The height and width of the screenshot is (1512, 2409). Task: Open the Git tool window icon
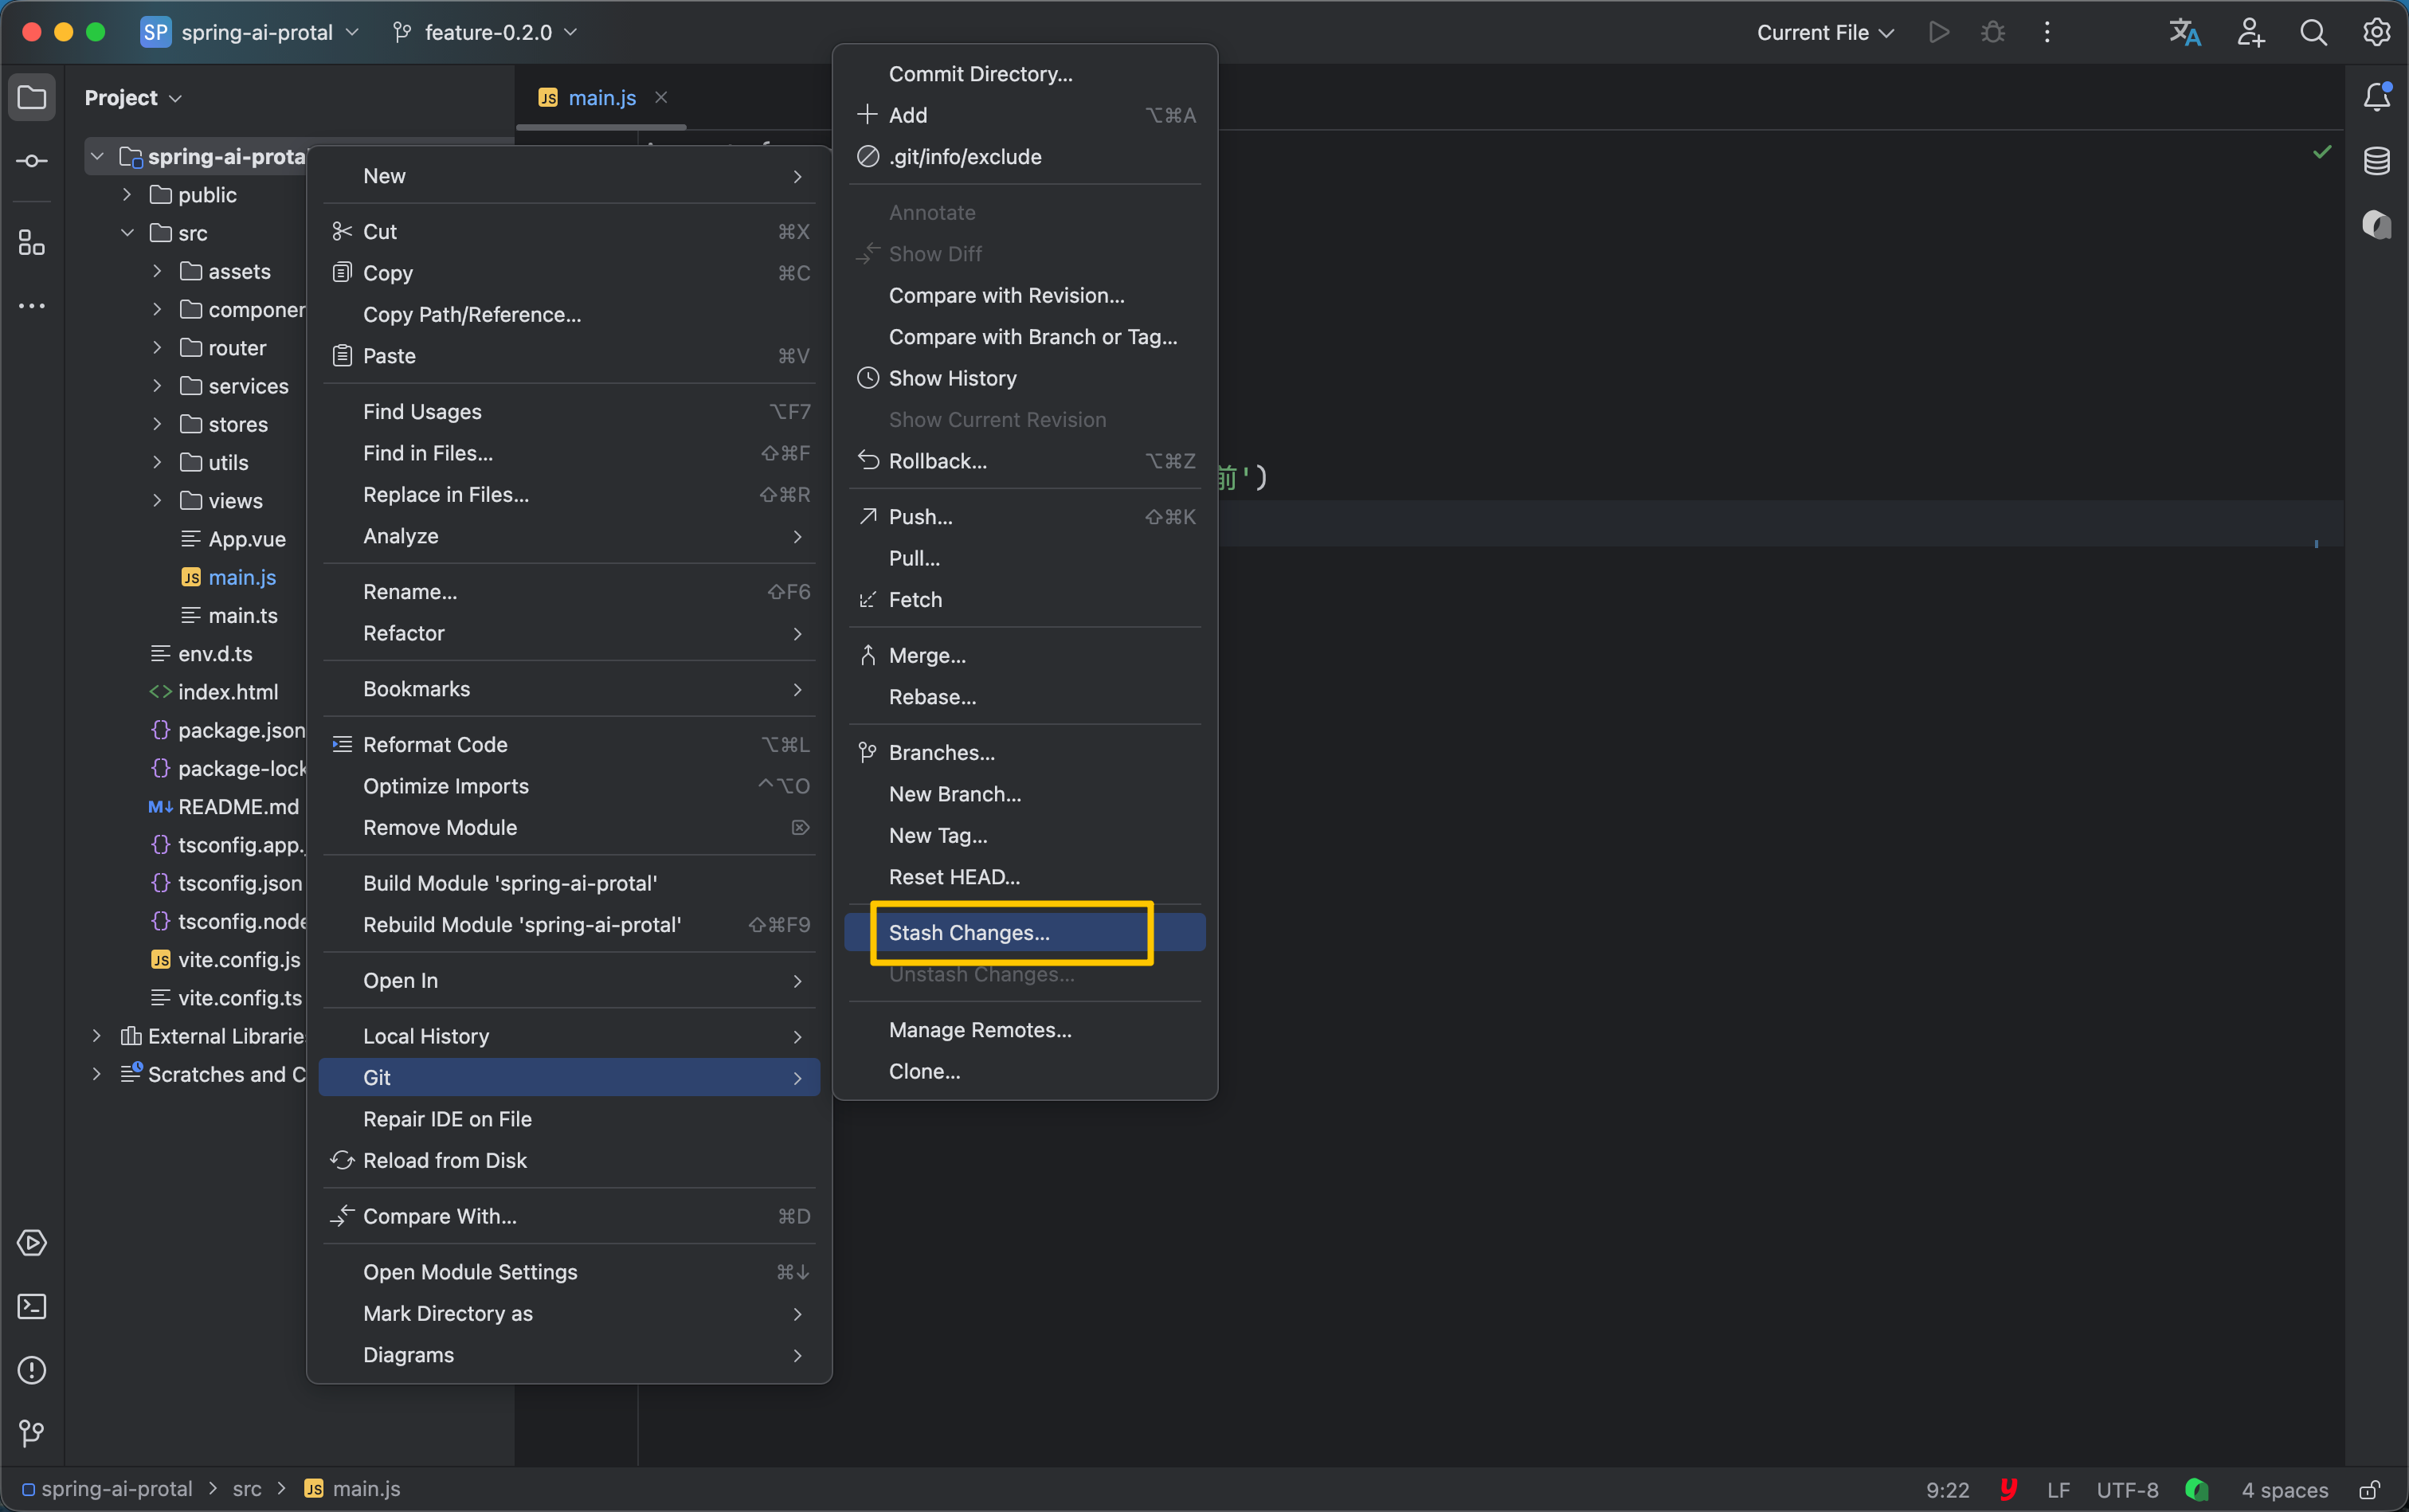(32, 1433)
